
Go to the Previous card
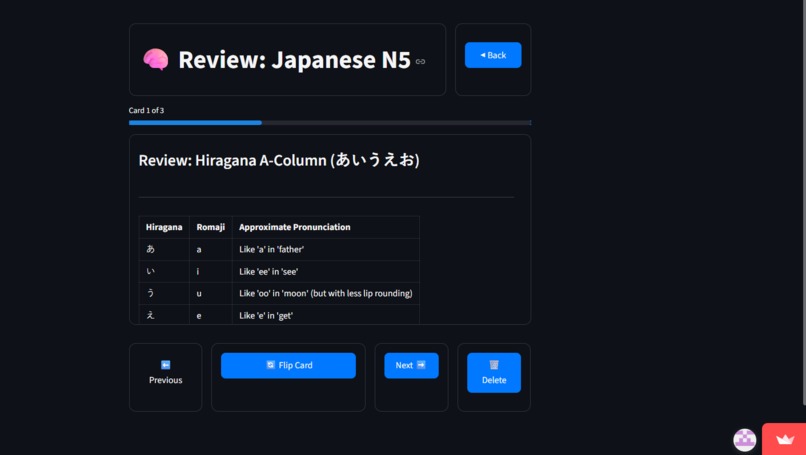(x=166, y=373)
